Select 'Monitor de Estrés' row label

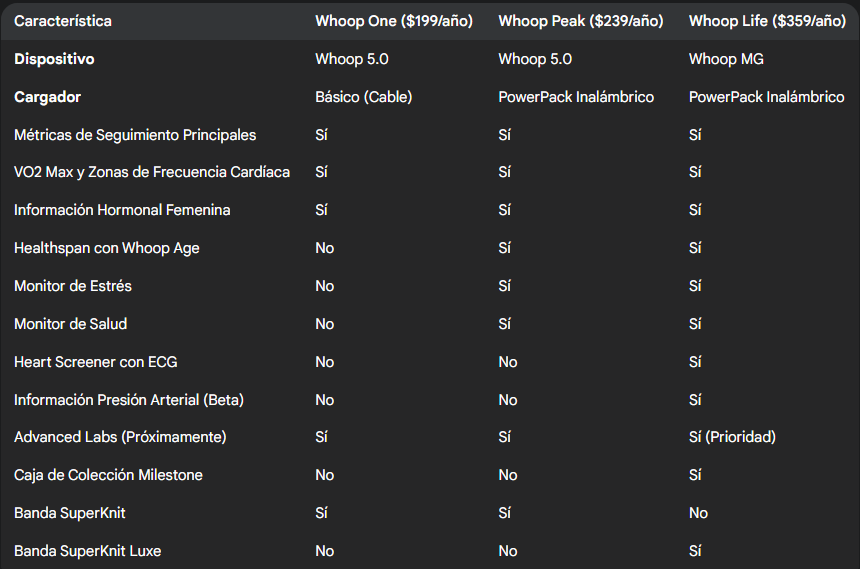(x=73, y=286)
